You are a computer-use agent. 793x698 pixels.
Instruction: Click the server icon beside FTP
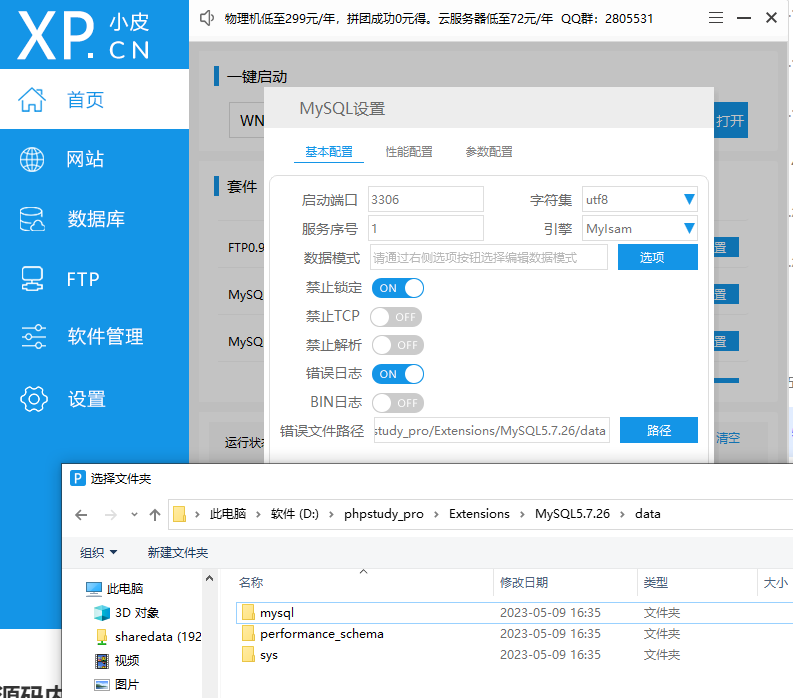pyautogui.click(x=32, y=279)
